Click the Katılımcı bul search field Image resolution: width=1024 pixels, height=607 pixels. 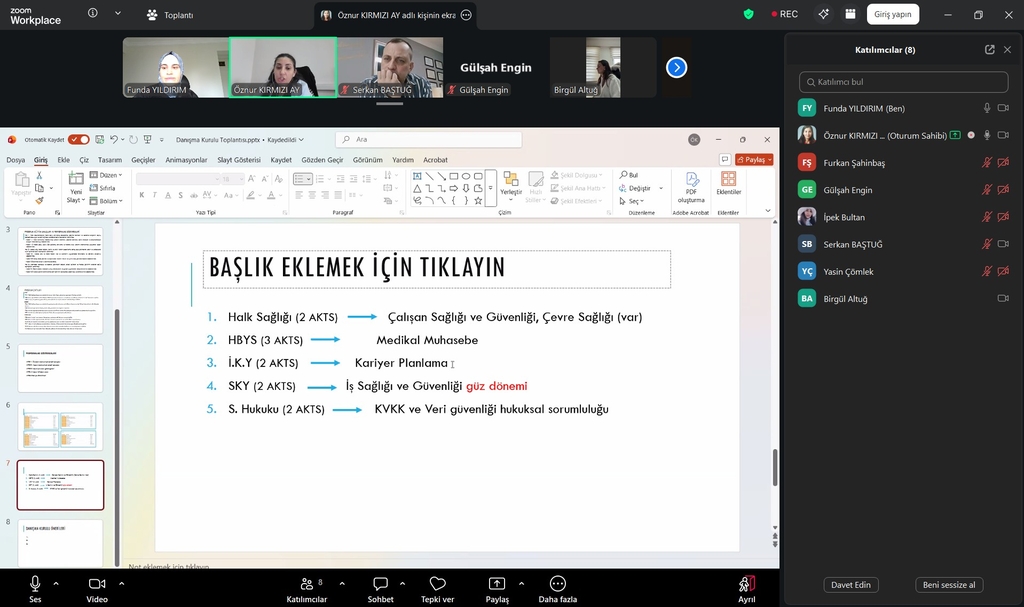coord(904,82)
